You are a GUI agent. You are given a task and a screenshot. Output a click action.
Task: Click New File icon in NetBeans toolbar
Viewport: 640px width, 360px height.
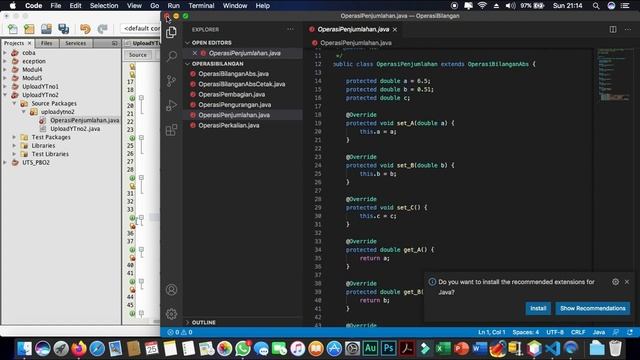click(x=13, y=29)
